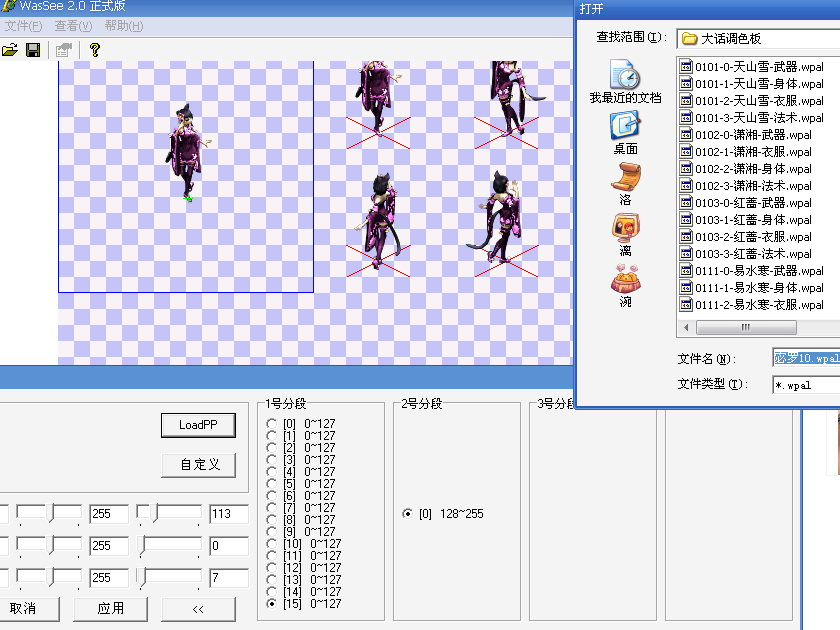Go to 桌面 shortcut in the open dialog

tap(625, 133)
